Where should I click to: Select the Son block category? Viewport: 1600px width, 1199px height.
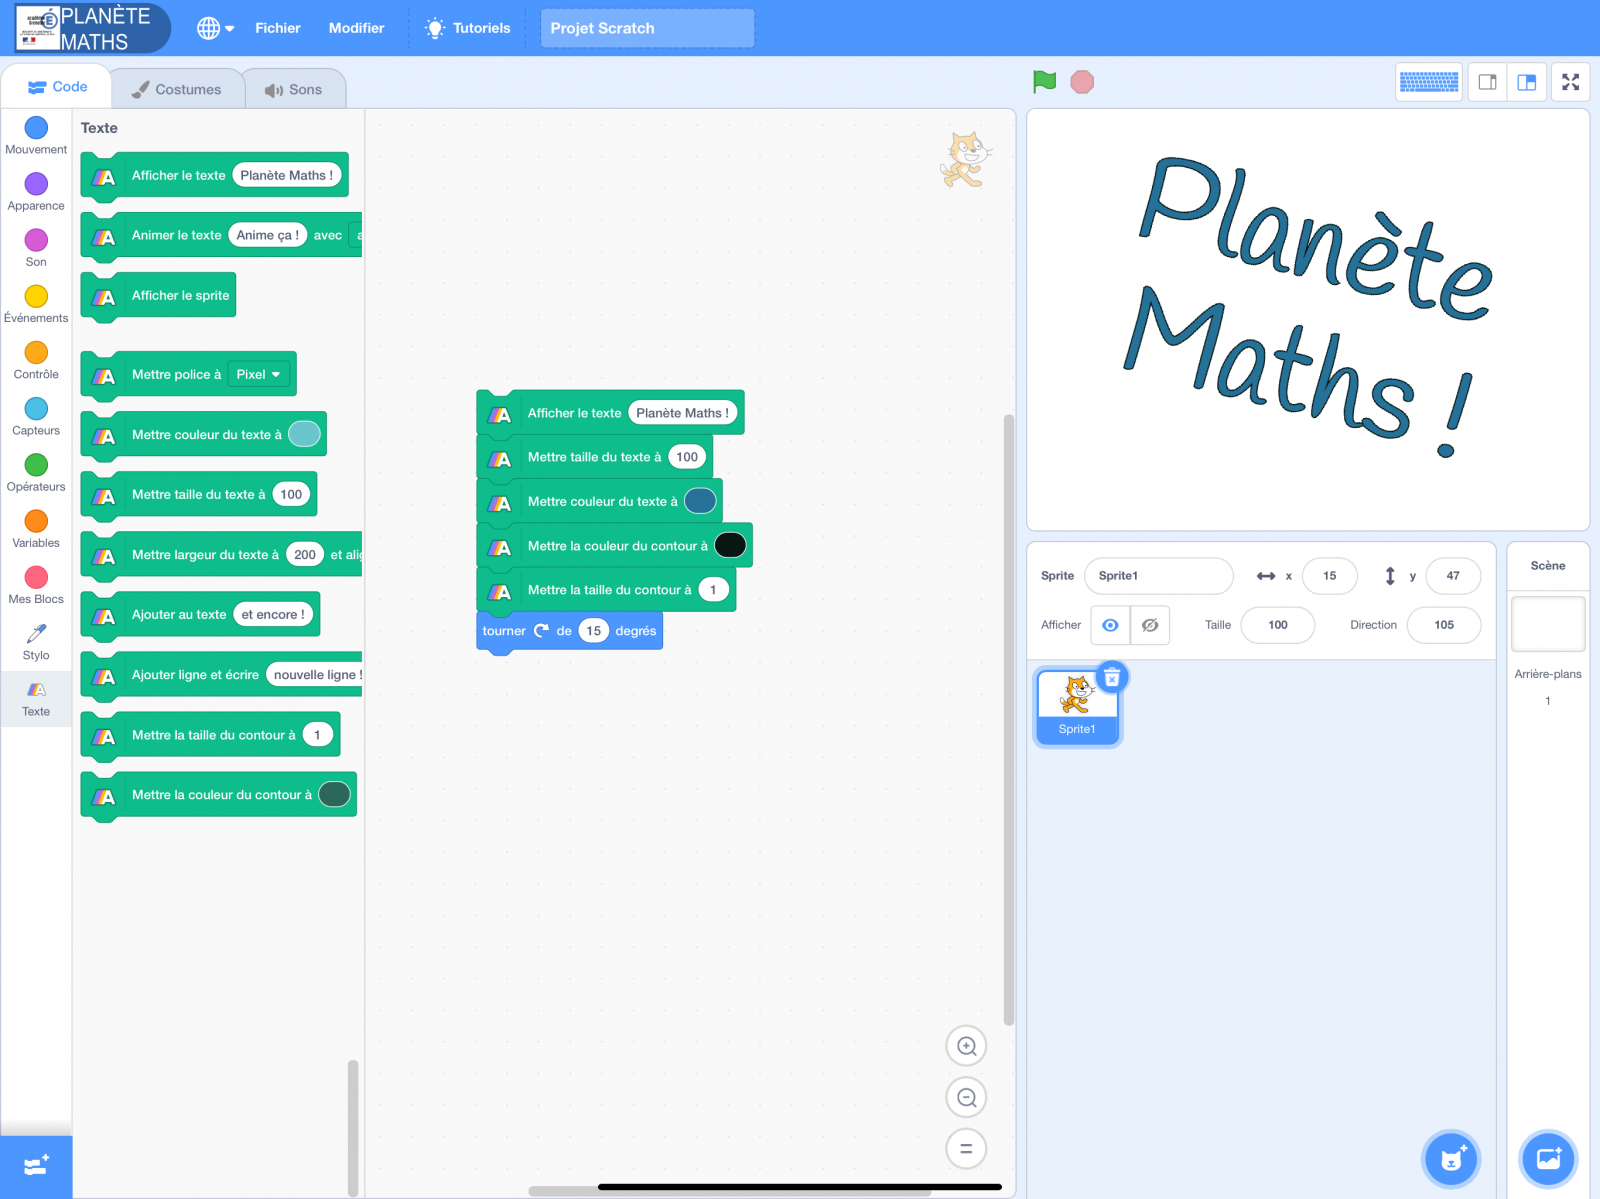tap(36, 248)
